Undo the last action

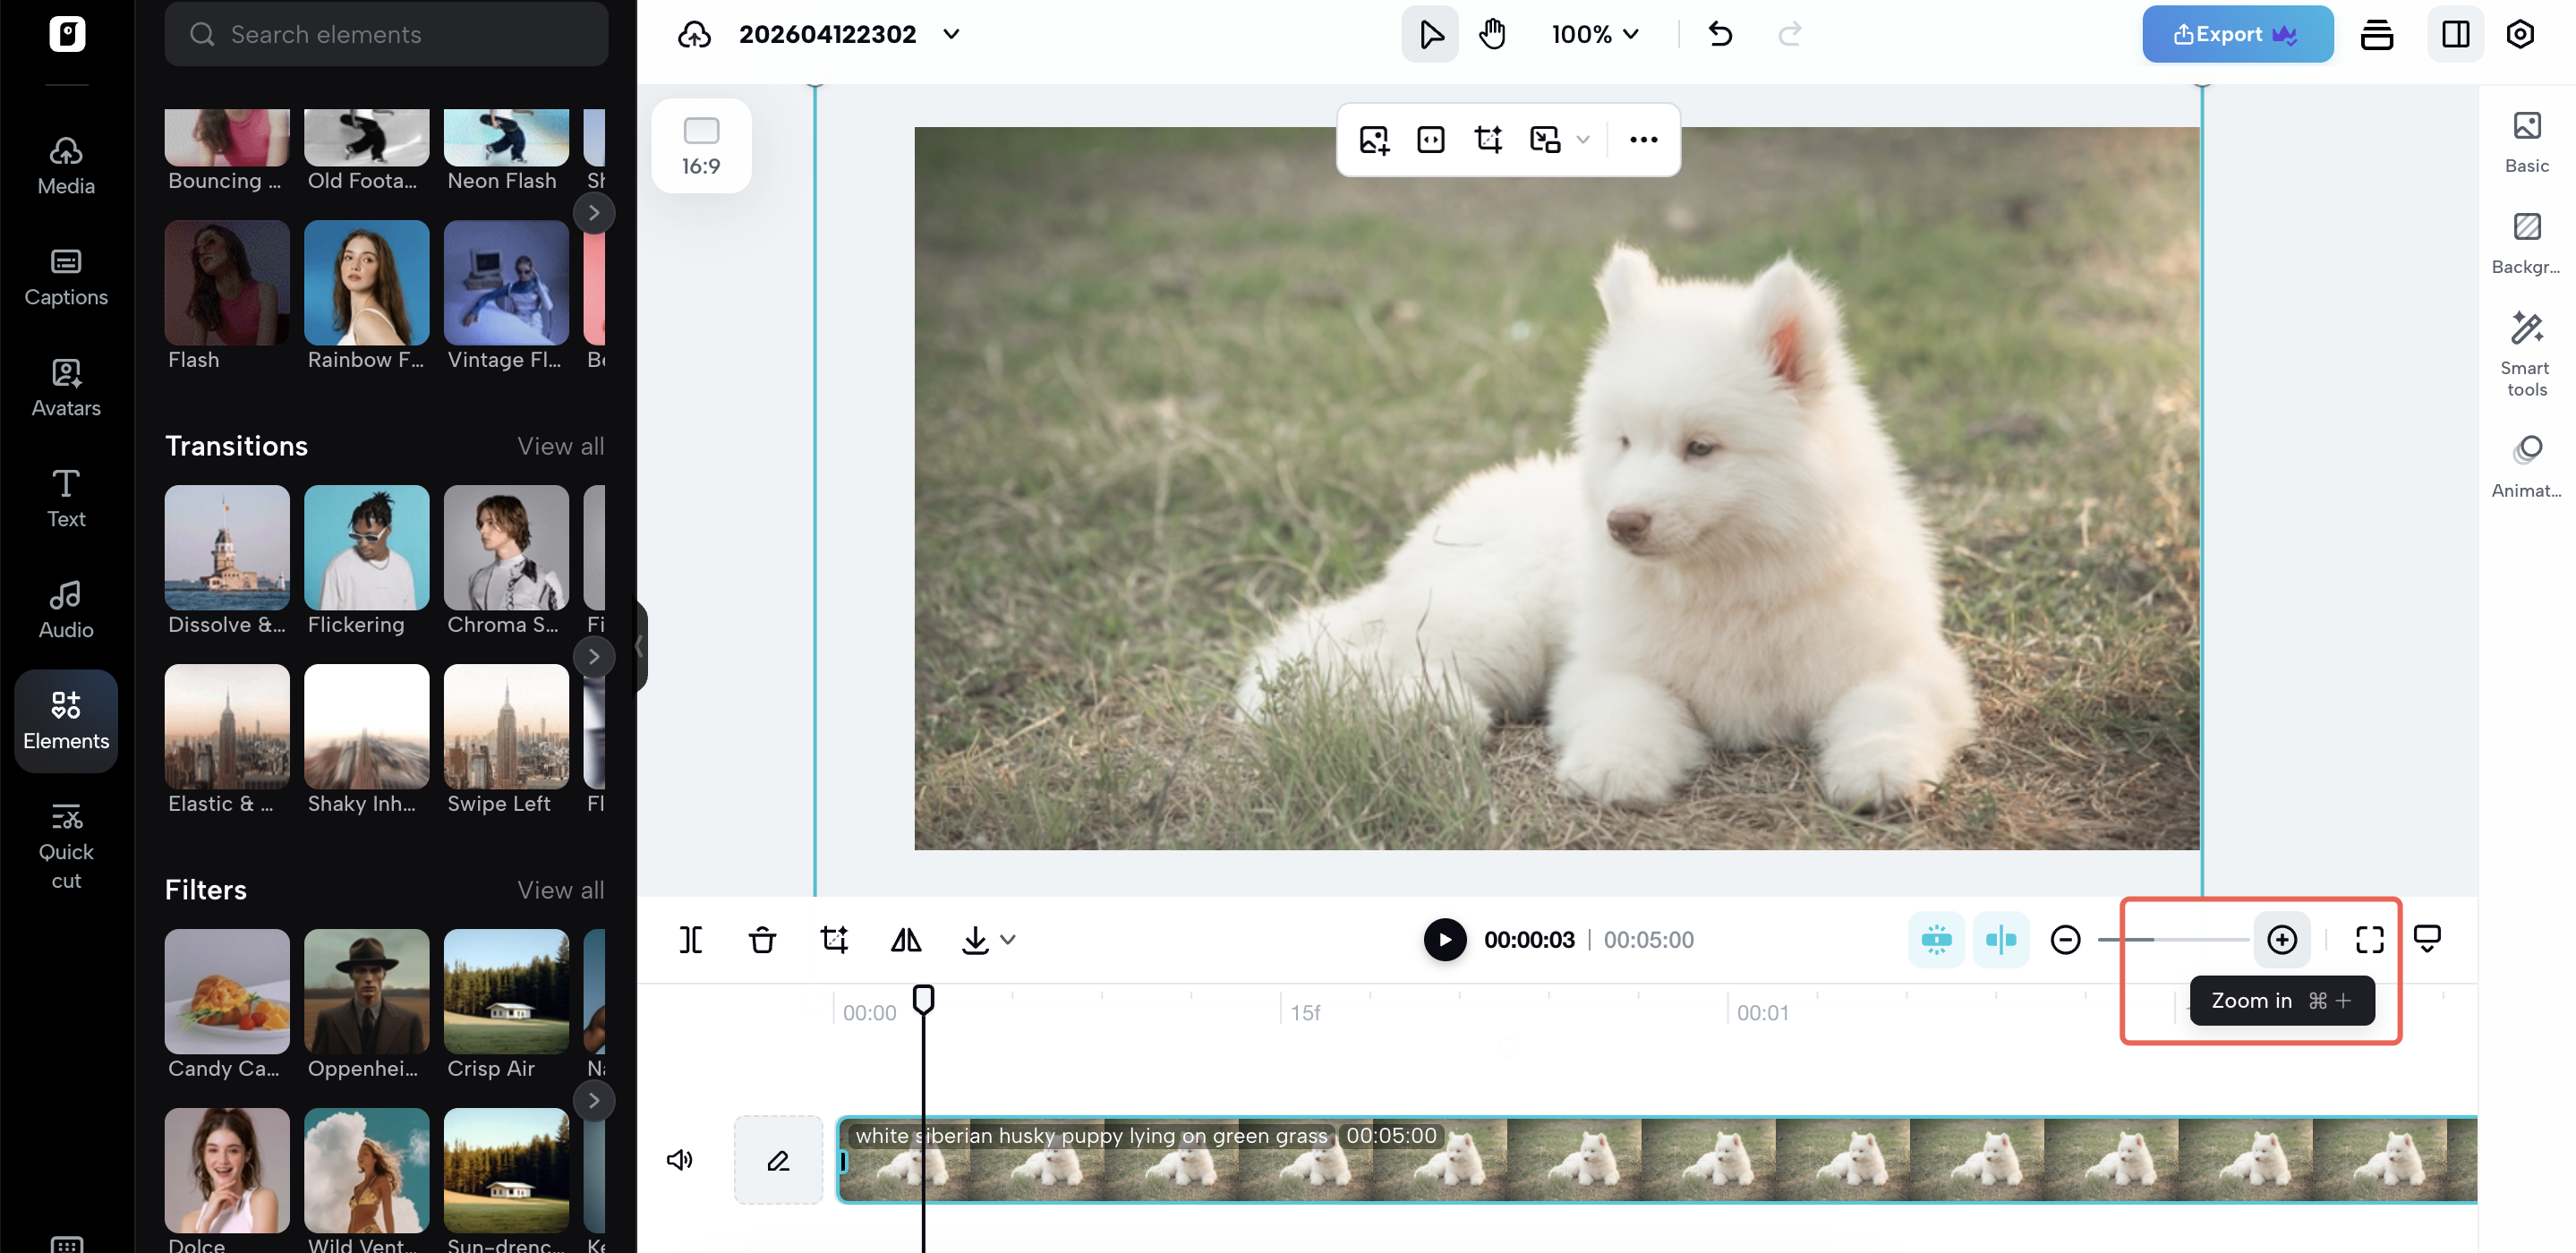pos(1720,33)
